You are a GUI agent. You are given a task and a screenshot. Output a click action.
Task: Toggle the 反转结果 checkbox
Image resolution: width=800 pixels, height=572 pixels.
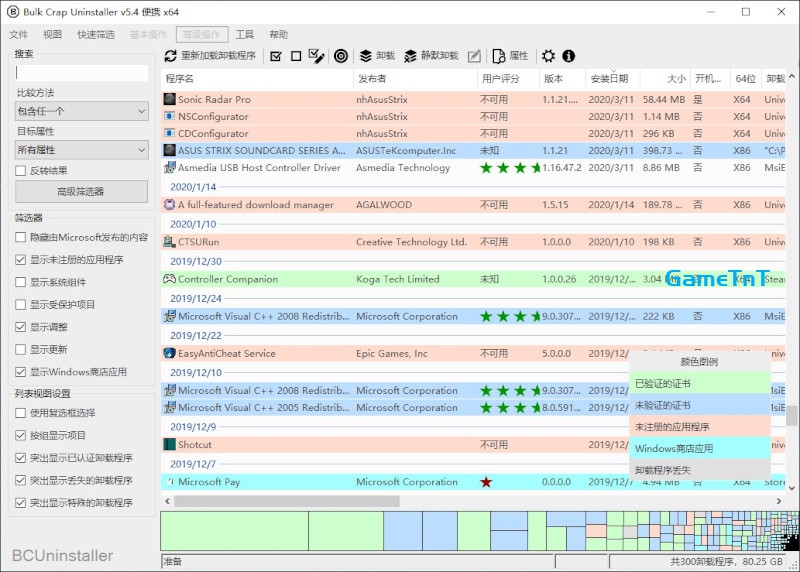tap(20, 170)
